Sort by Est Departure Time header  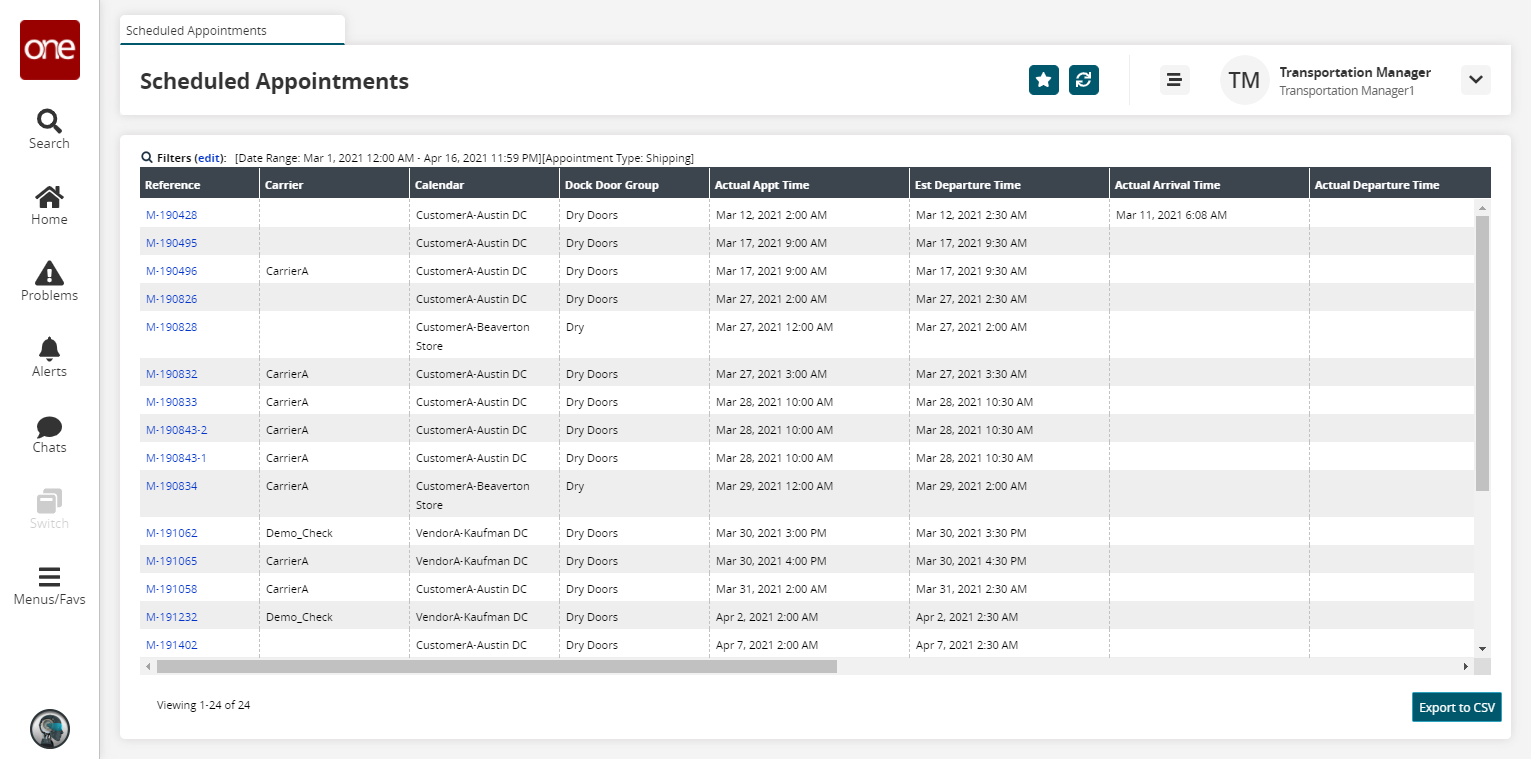click(1010, 185)
